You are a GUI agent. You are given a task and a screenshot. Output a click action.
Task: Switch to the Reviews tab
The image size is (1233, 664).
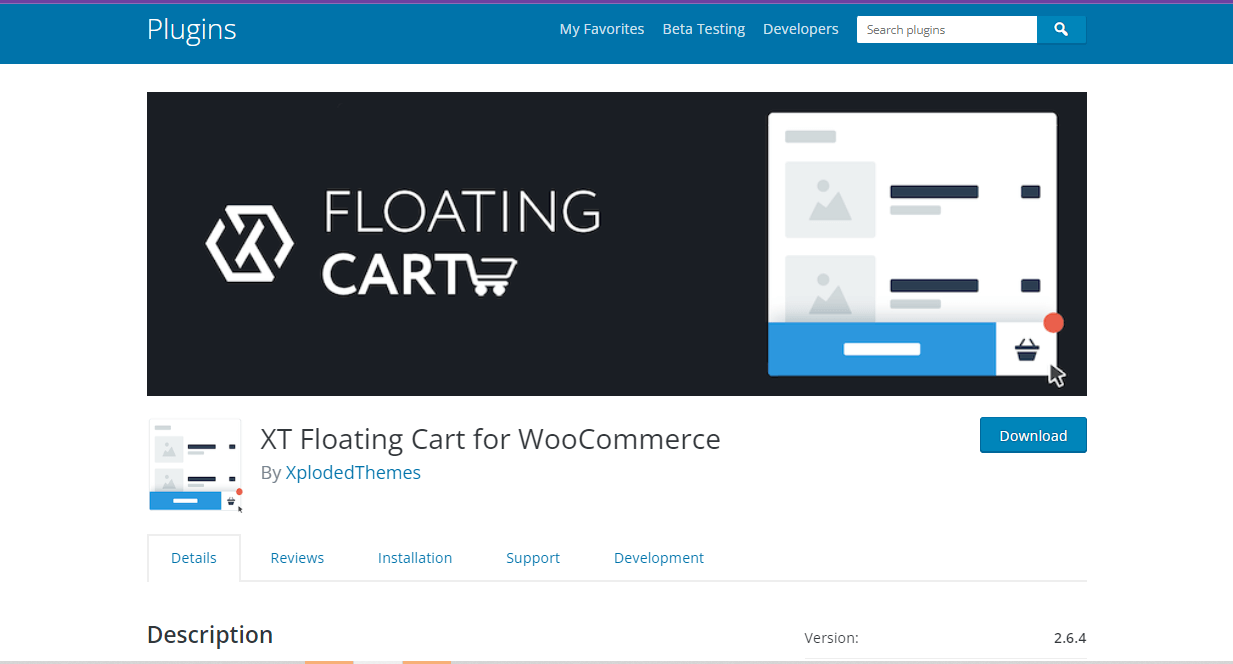click(297, 557)
